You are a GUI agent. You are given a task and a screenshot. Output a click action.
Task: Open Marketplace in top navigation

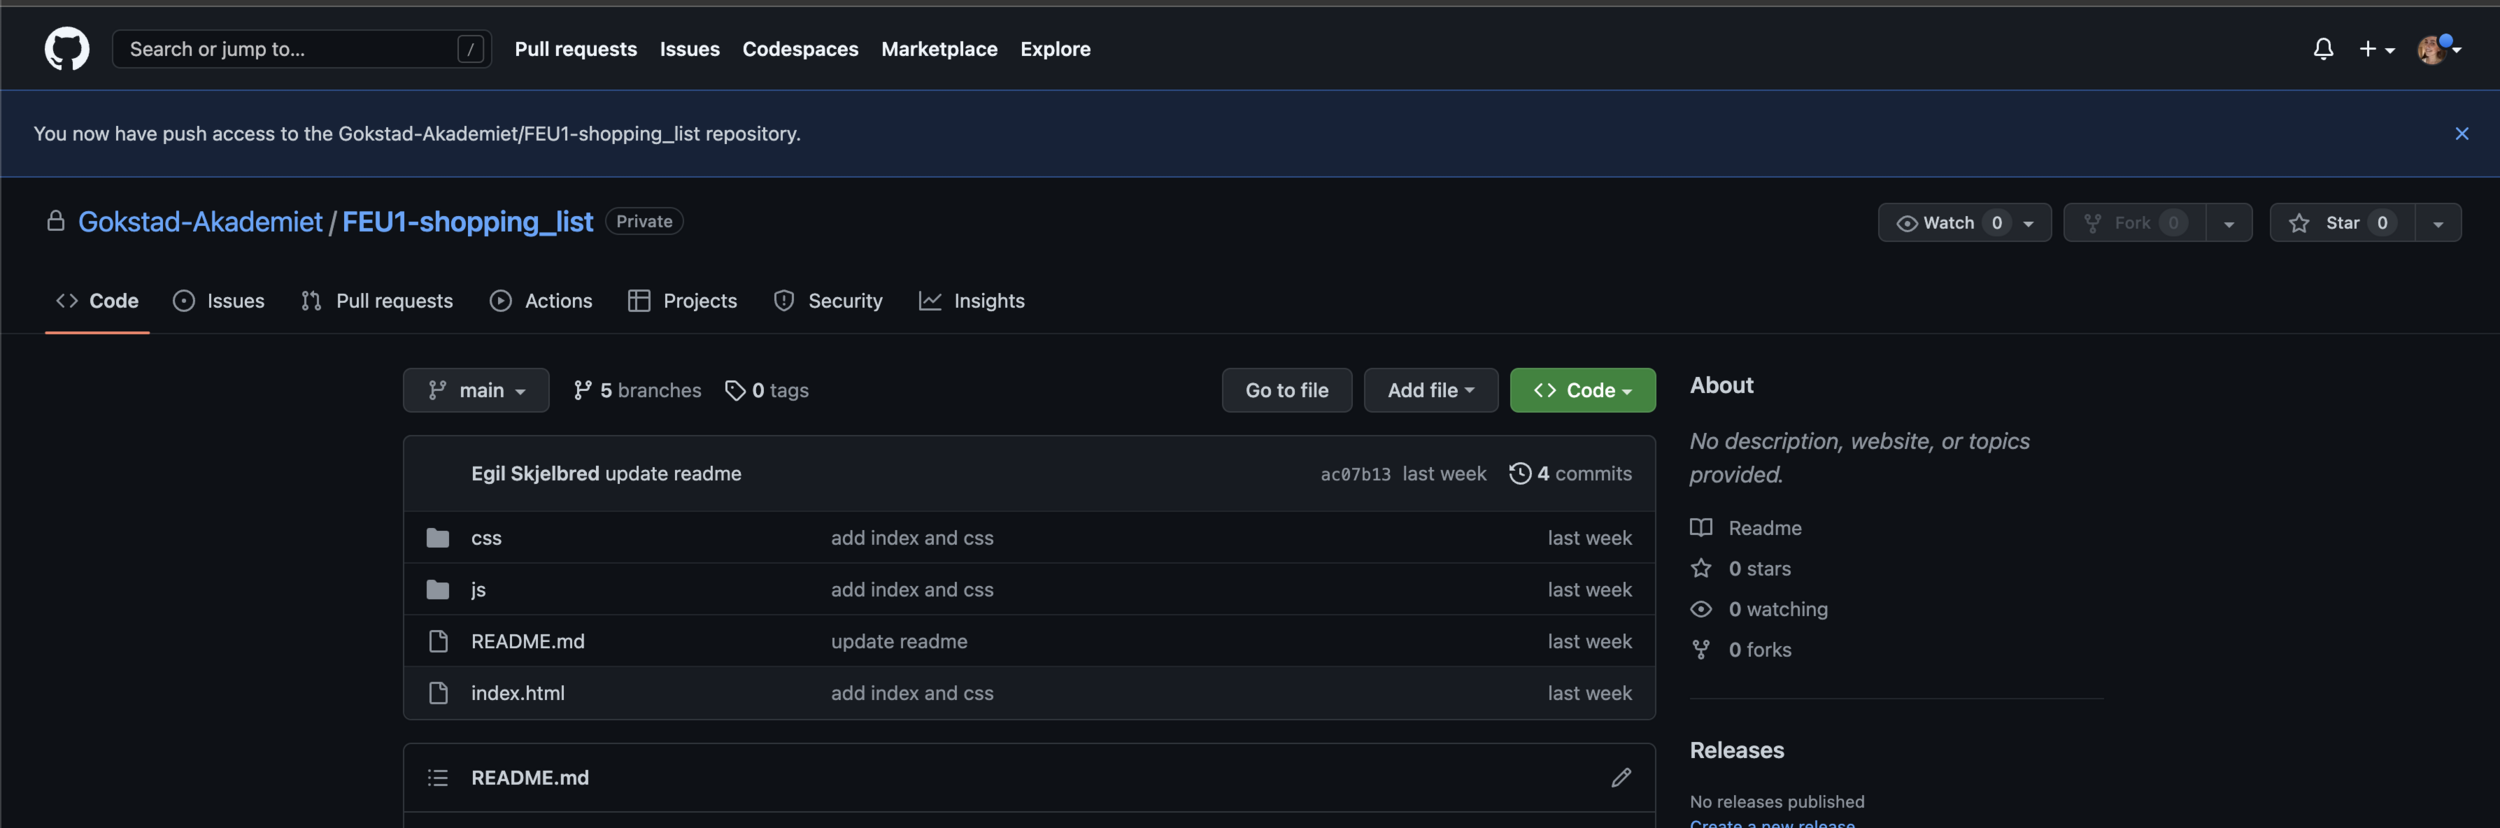(x=939, y=48)
